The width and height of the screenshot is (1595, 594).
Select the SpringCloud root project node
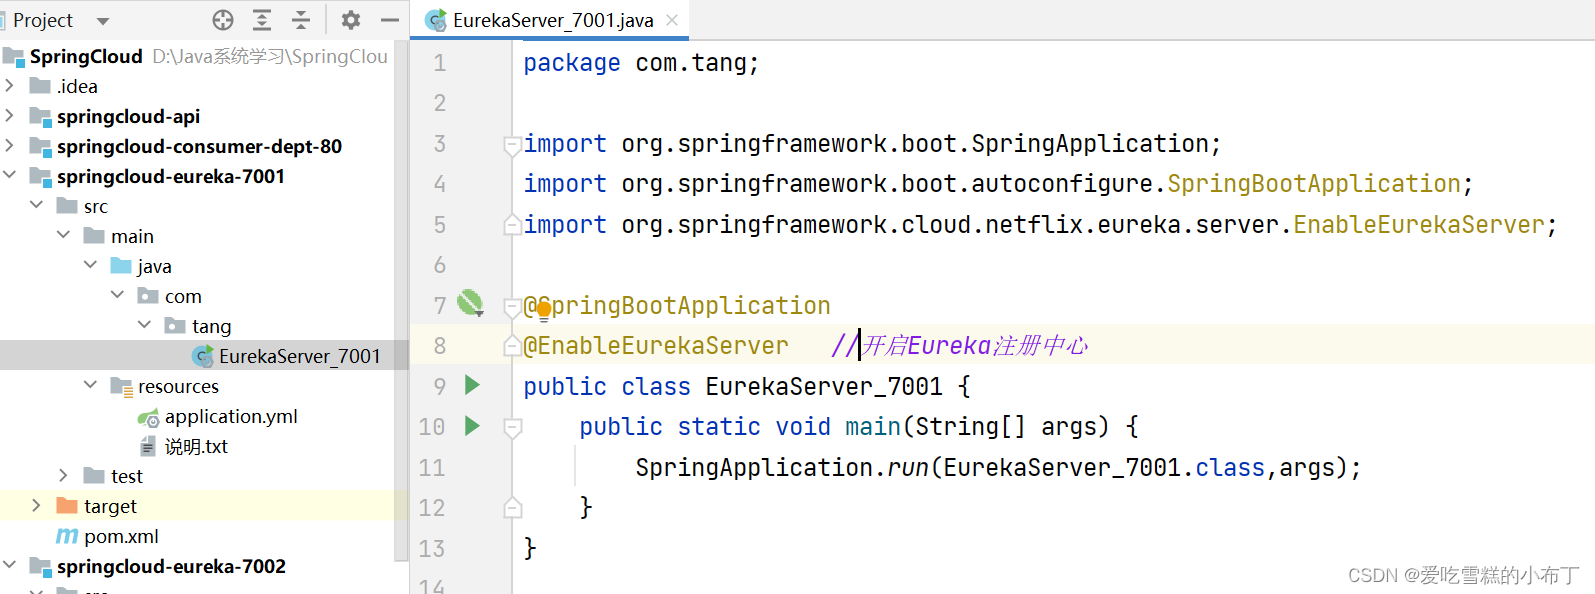(197, 56)
